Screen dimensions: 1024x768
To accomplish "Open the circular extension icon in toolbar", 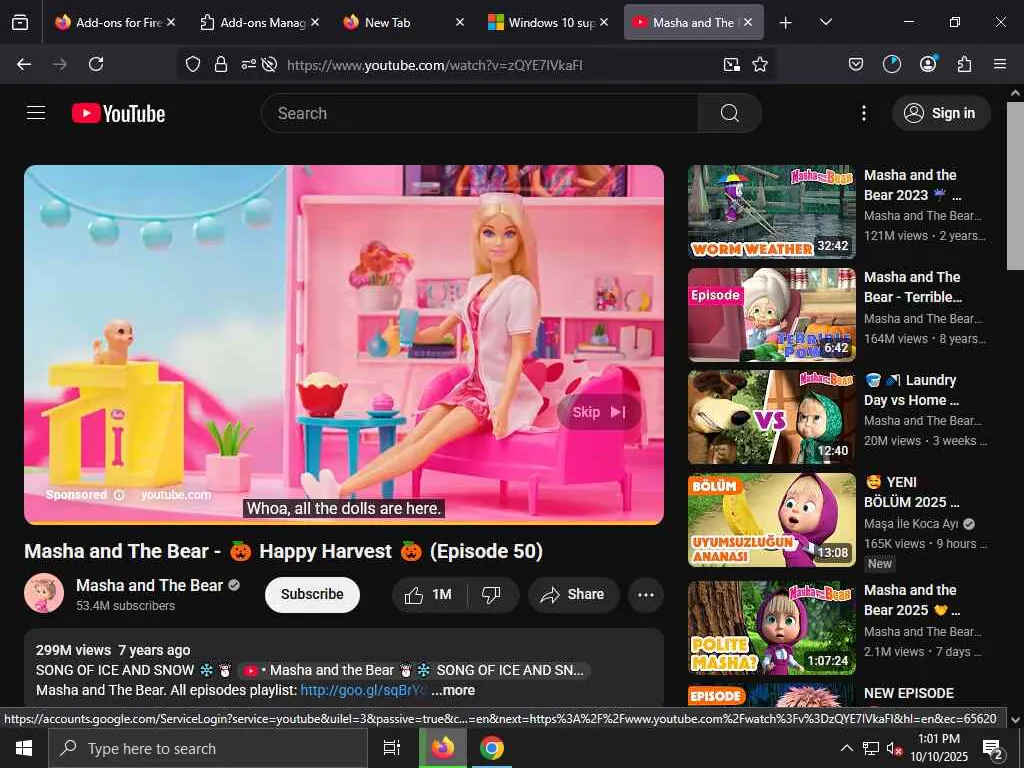I will [892, 64].
